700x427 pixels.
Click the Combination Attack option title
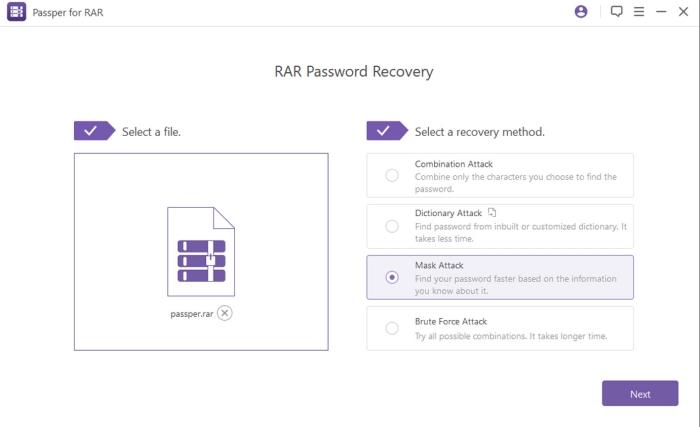tap(454, 164)
